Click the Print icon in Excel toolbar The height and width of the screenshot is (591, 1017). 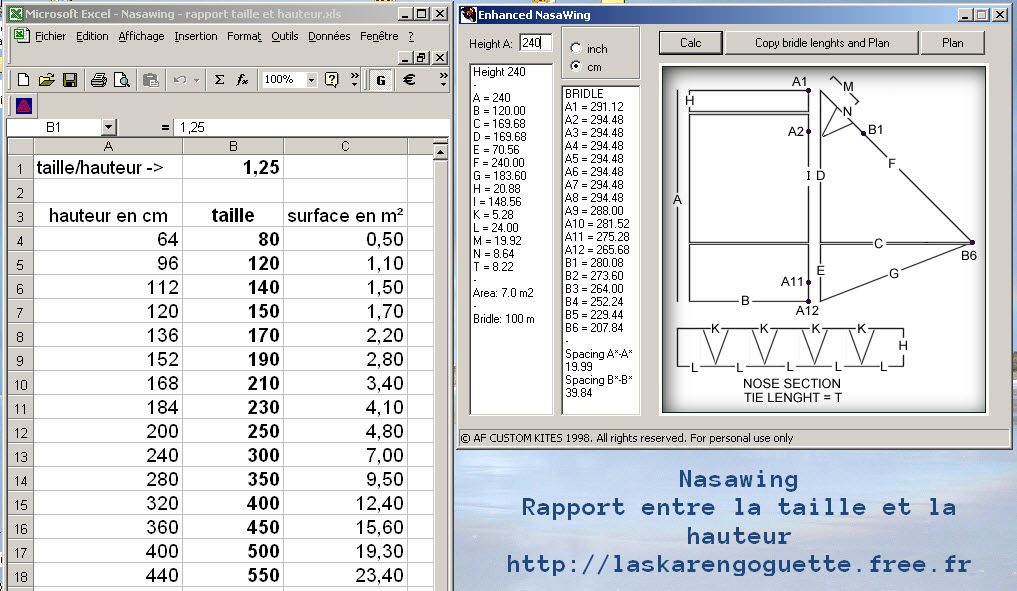point(98,80)
